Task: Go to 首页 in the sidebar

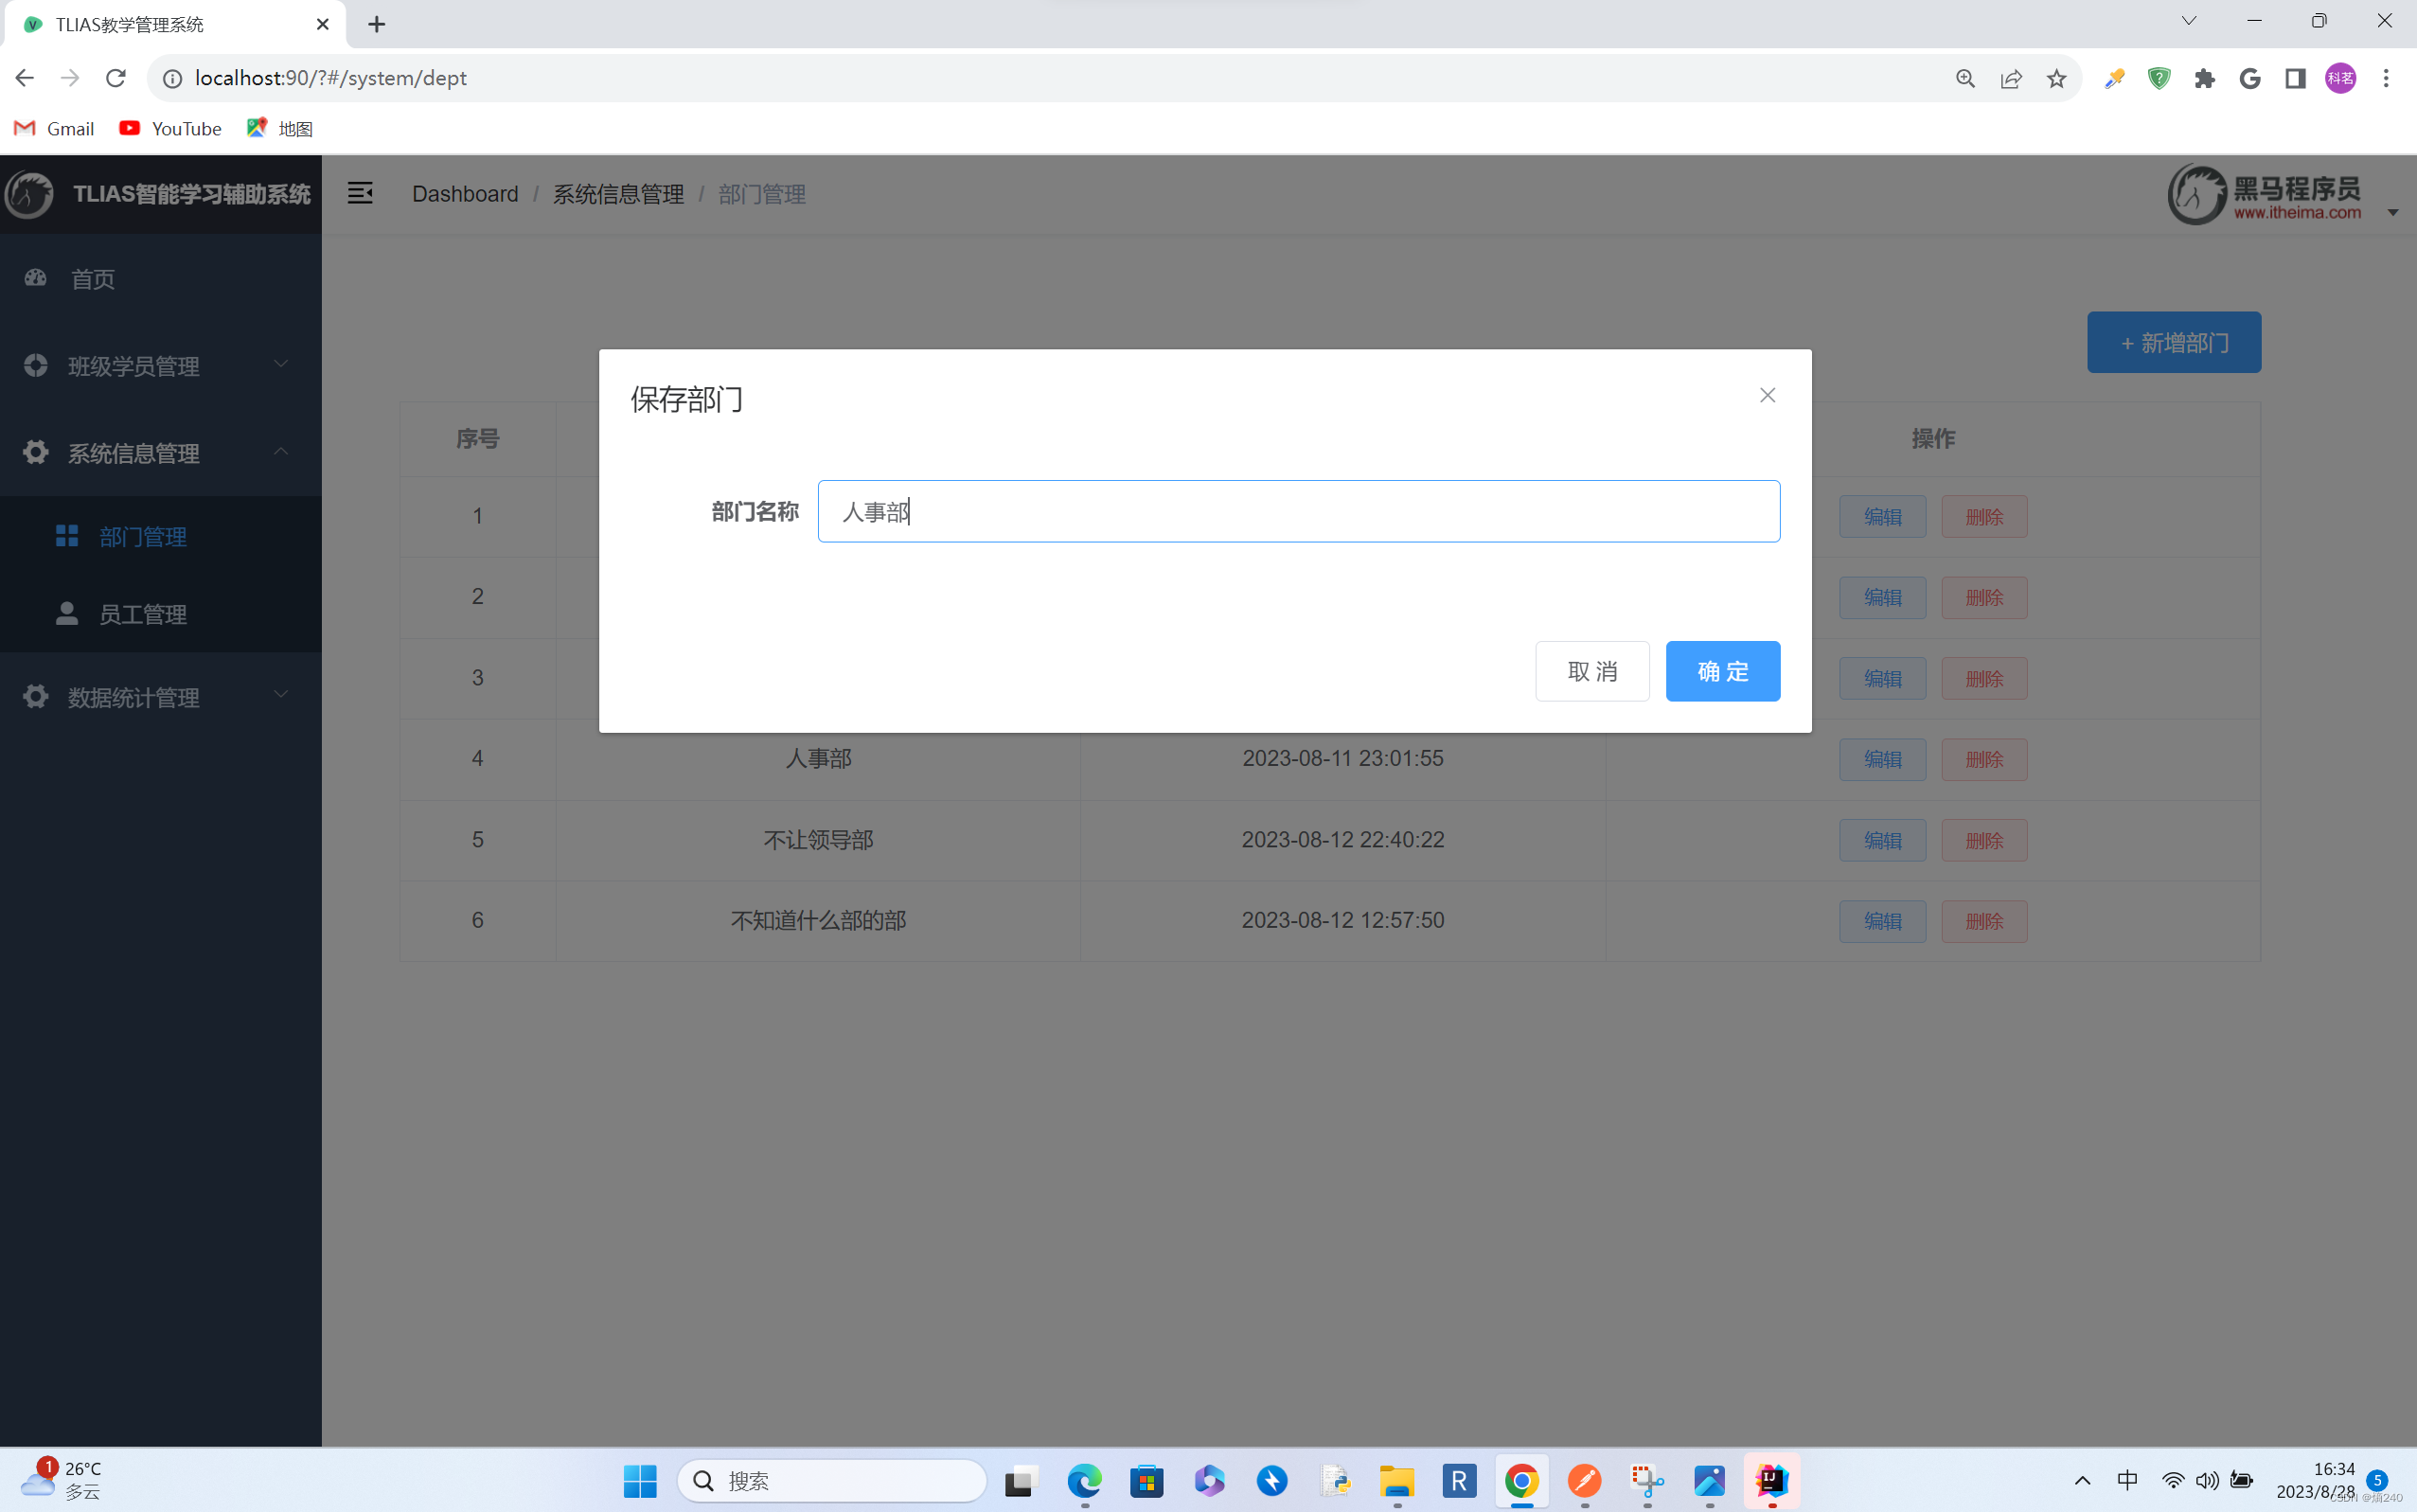Action: pos(93,279)
